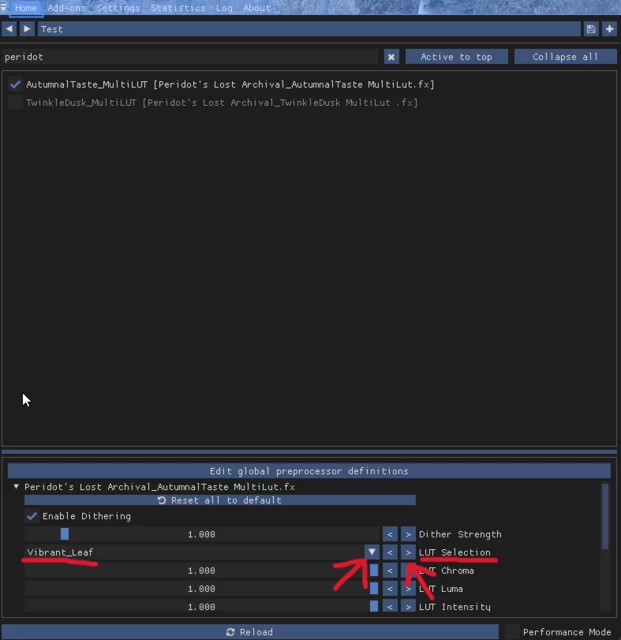This screenshot has width=621, height=640.
Task: Select next LUT with right arrow
Action: pos(408,552)
